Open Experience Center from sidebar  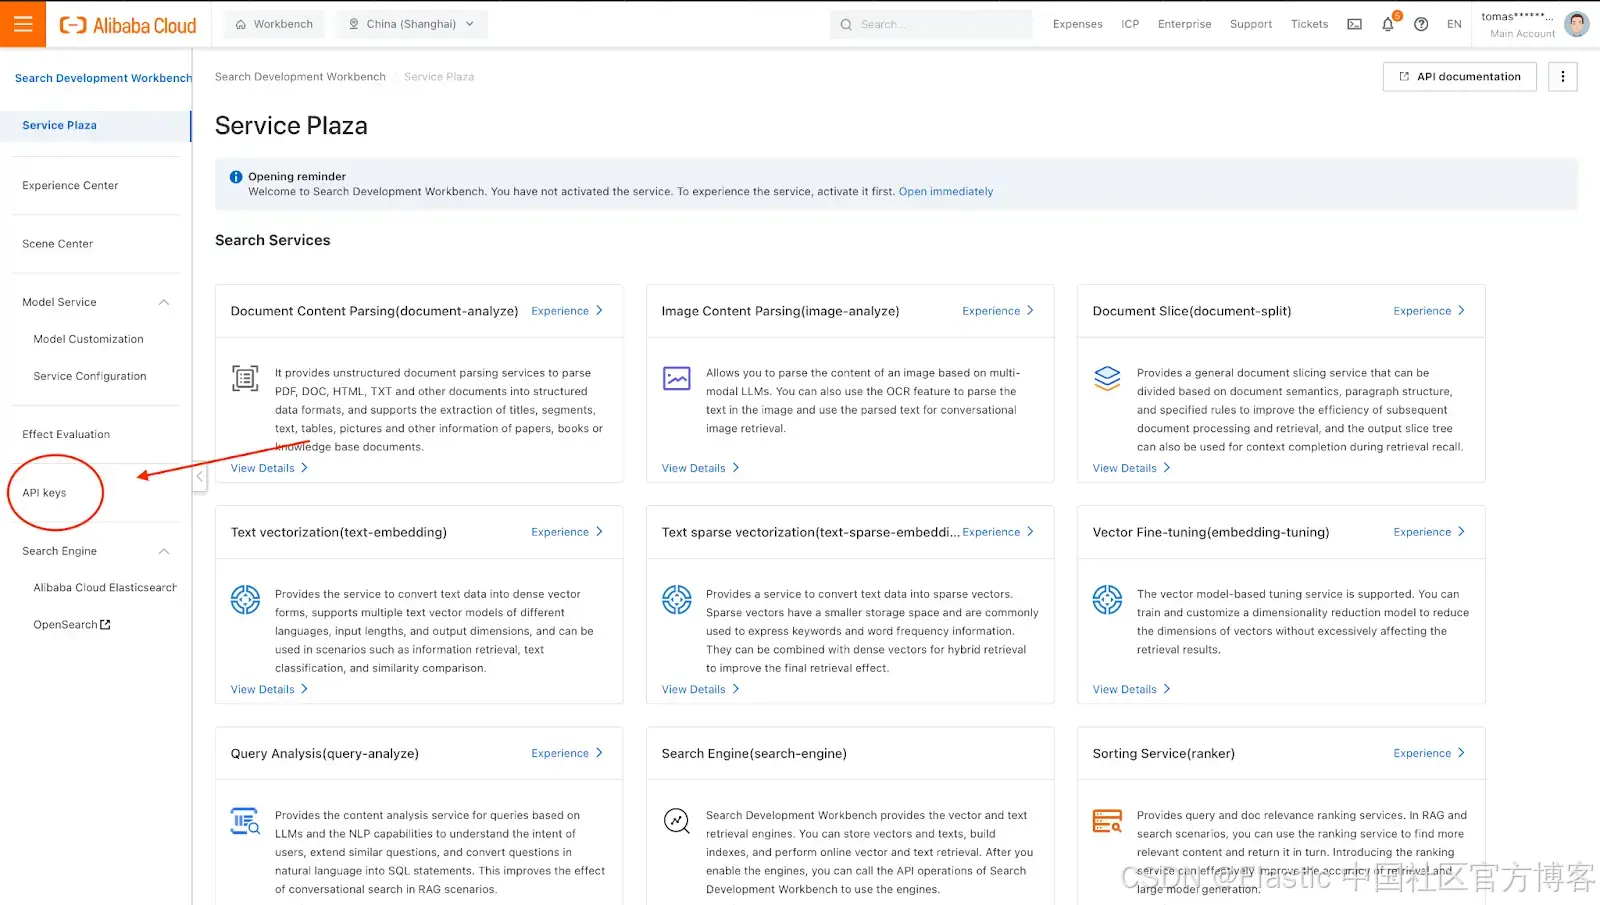pos(70,186)
